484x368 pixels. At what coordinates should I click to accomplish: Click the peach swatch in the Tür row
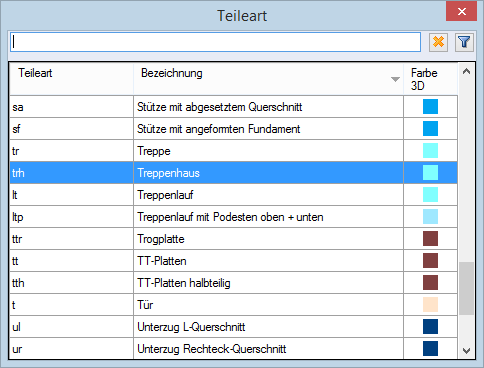pos(430,305)
